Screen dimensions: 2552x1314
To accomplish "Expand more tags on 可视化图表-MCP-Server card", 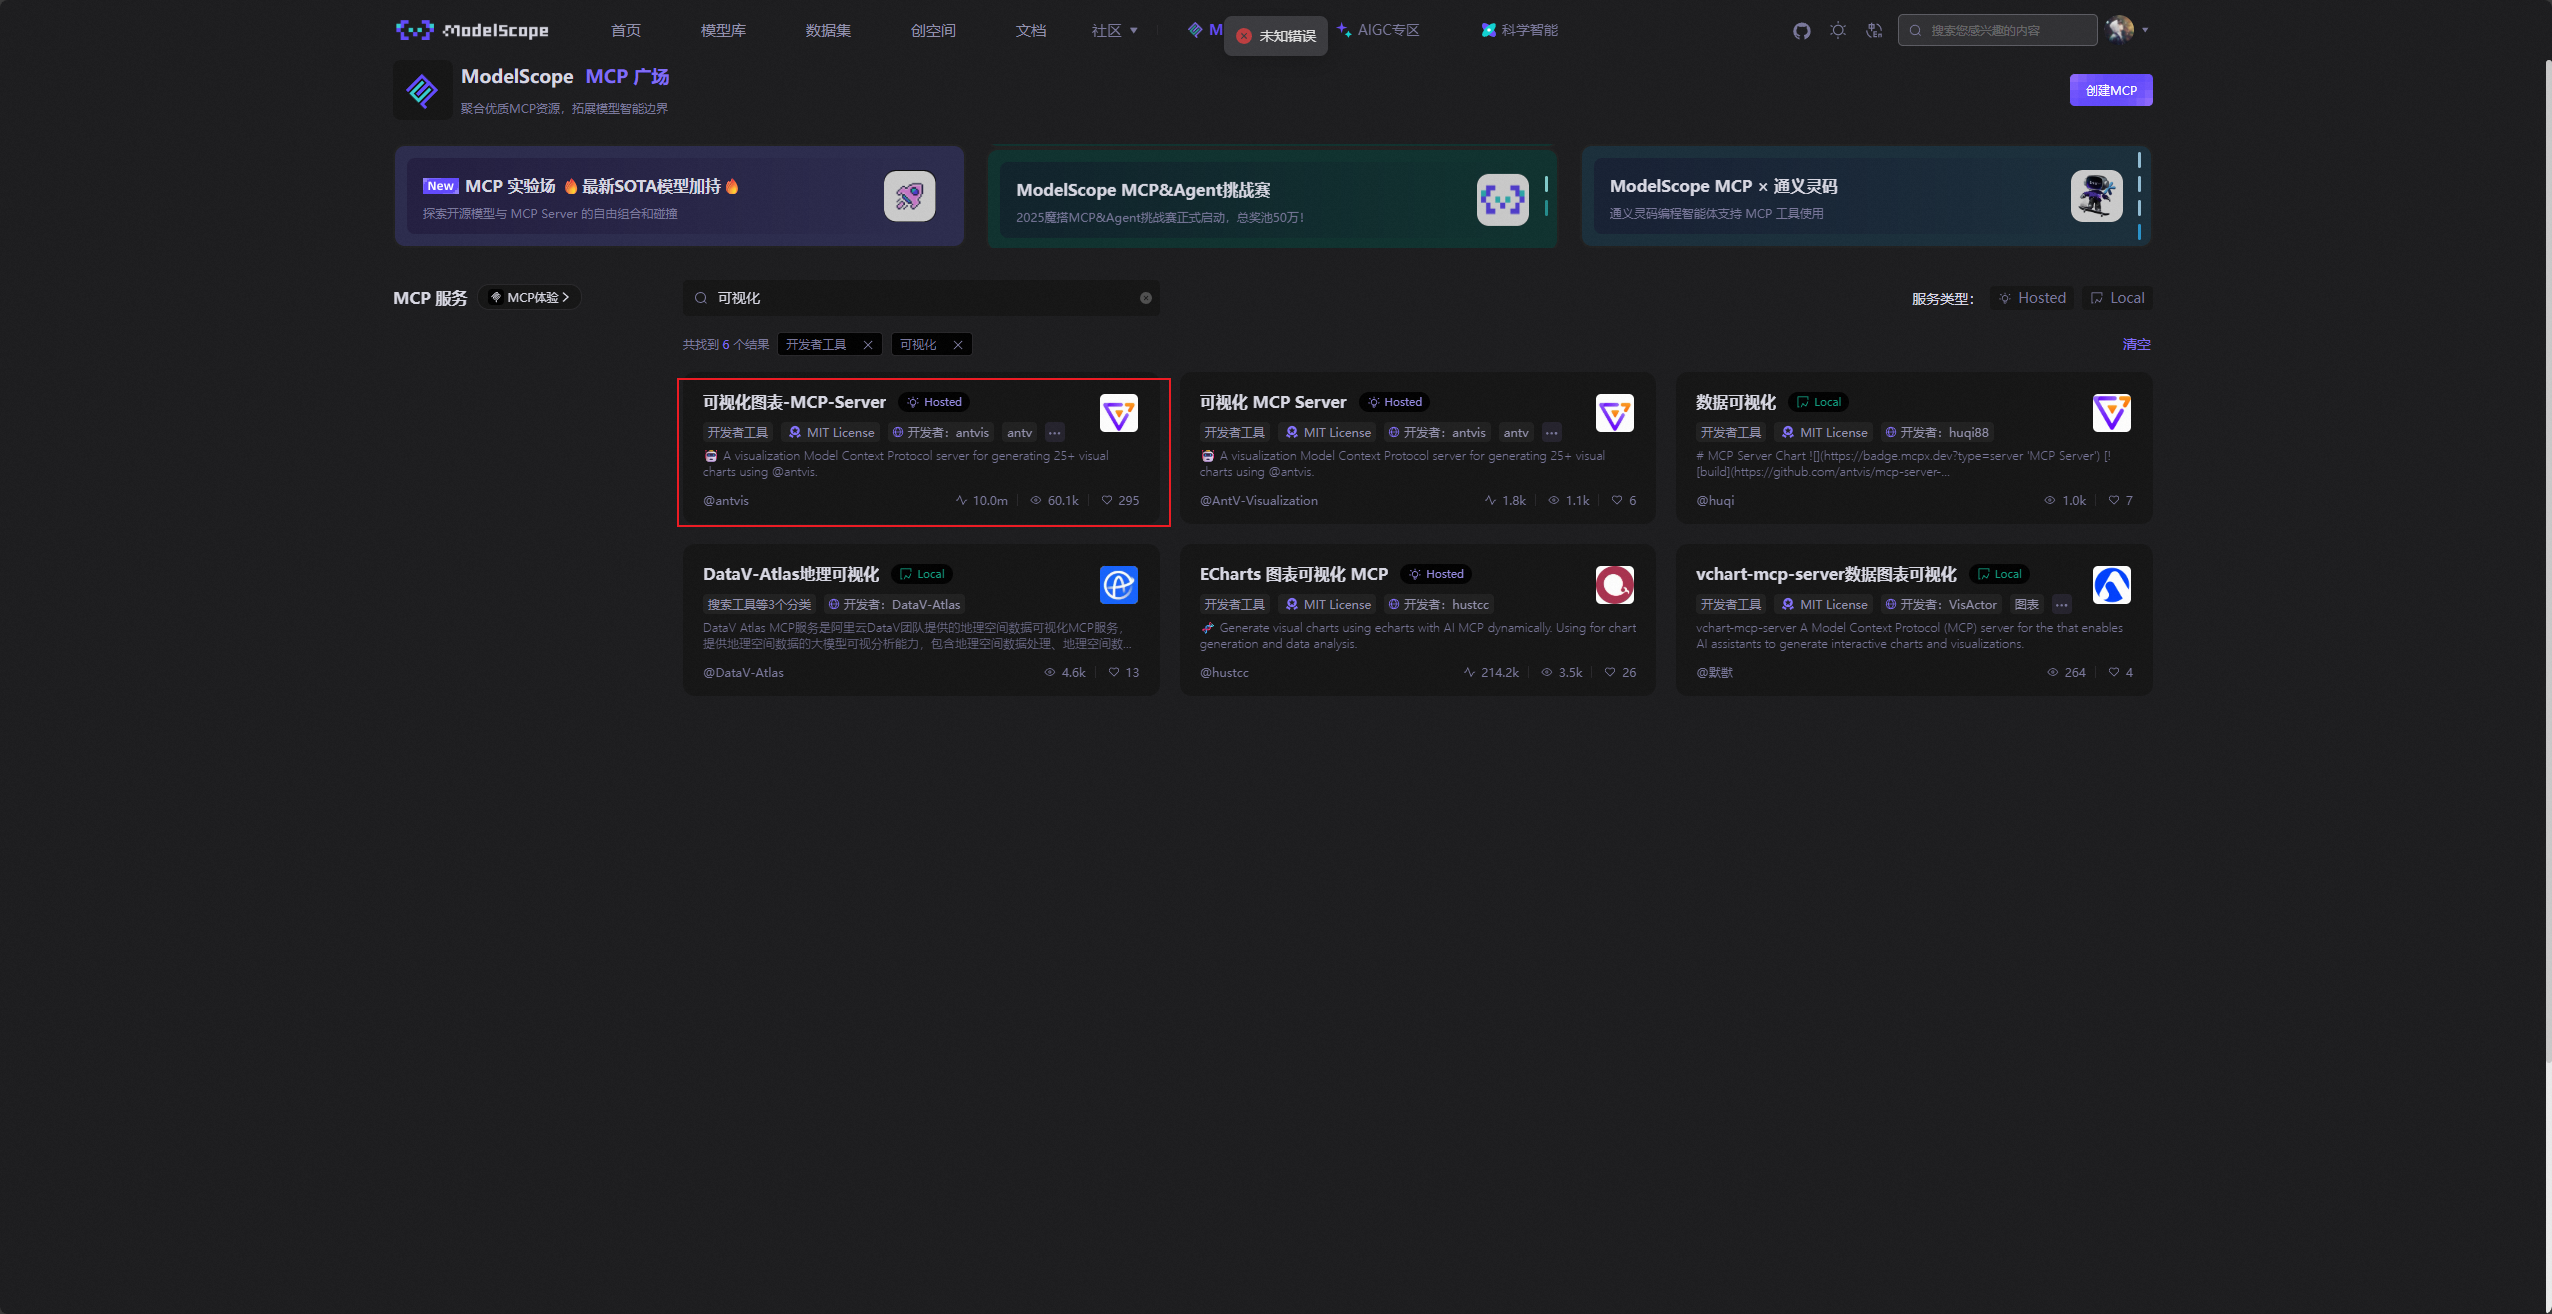I will (x=1054, y=433).
